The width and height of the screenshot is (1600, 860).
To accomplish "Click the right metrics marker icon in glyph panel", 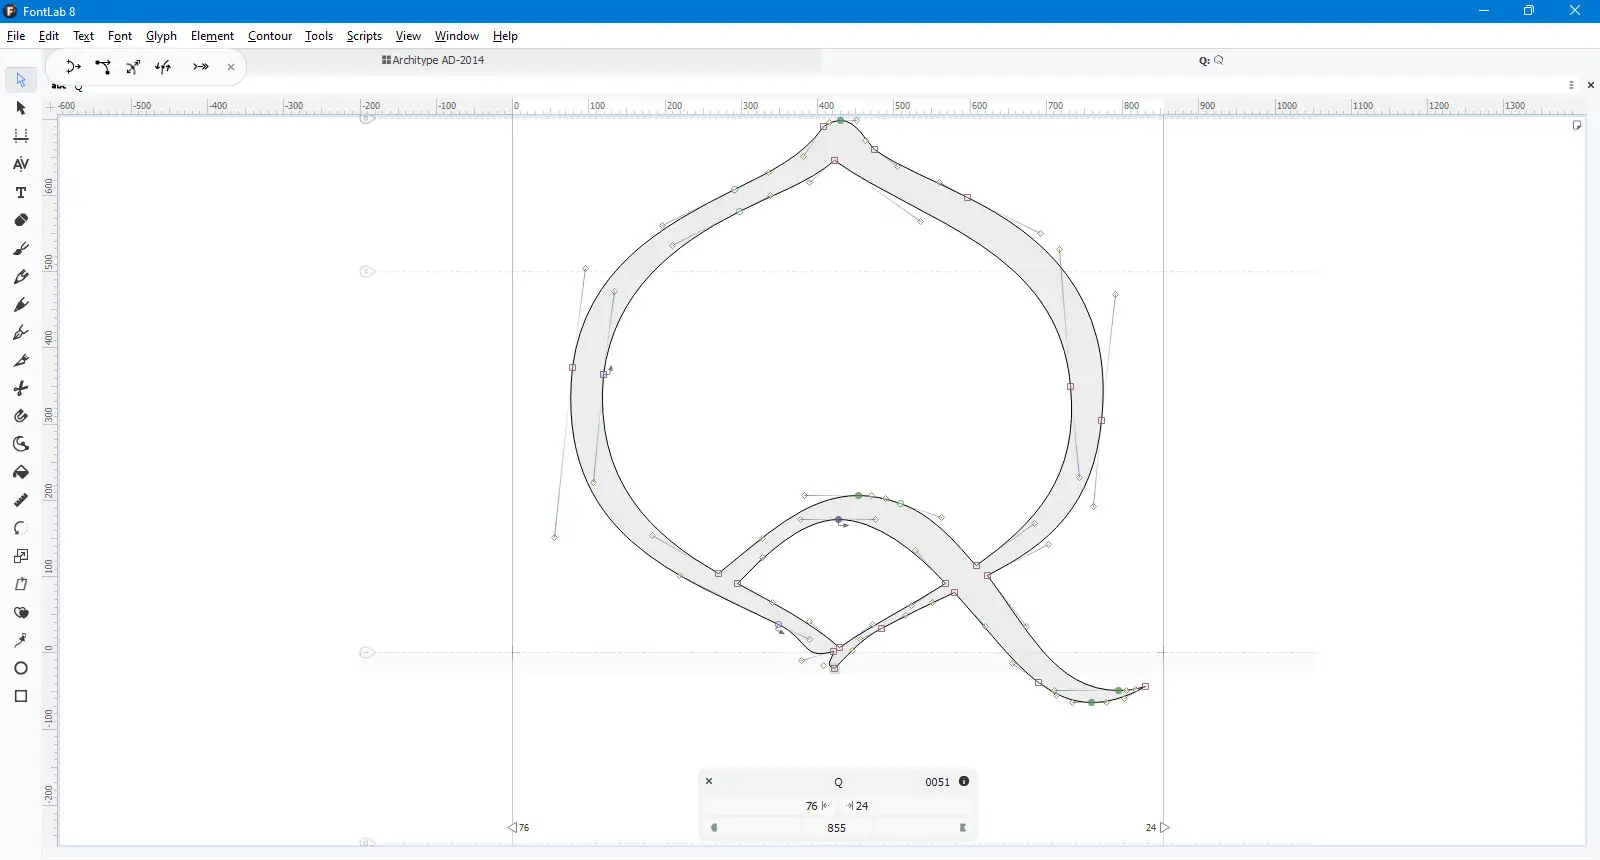I will coord(963,828).
